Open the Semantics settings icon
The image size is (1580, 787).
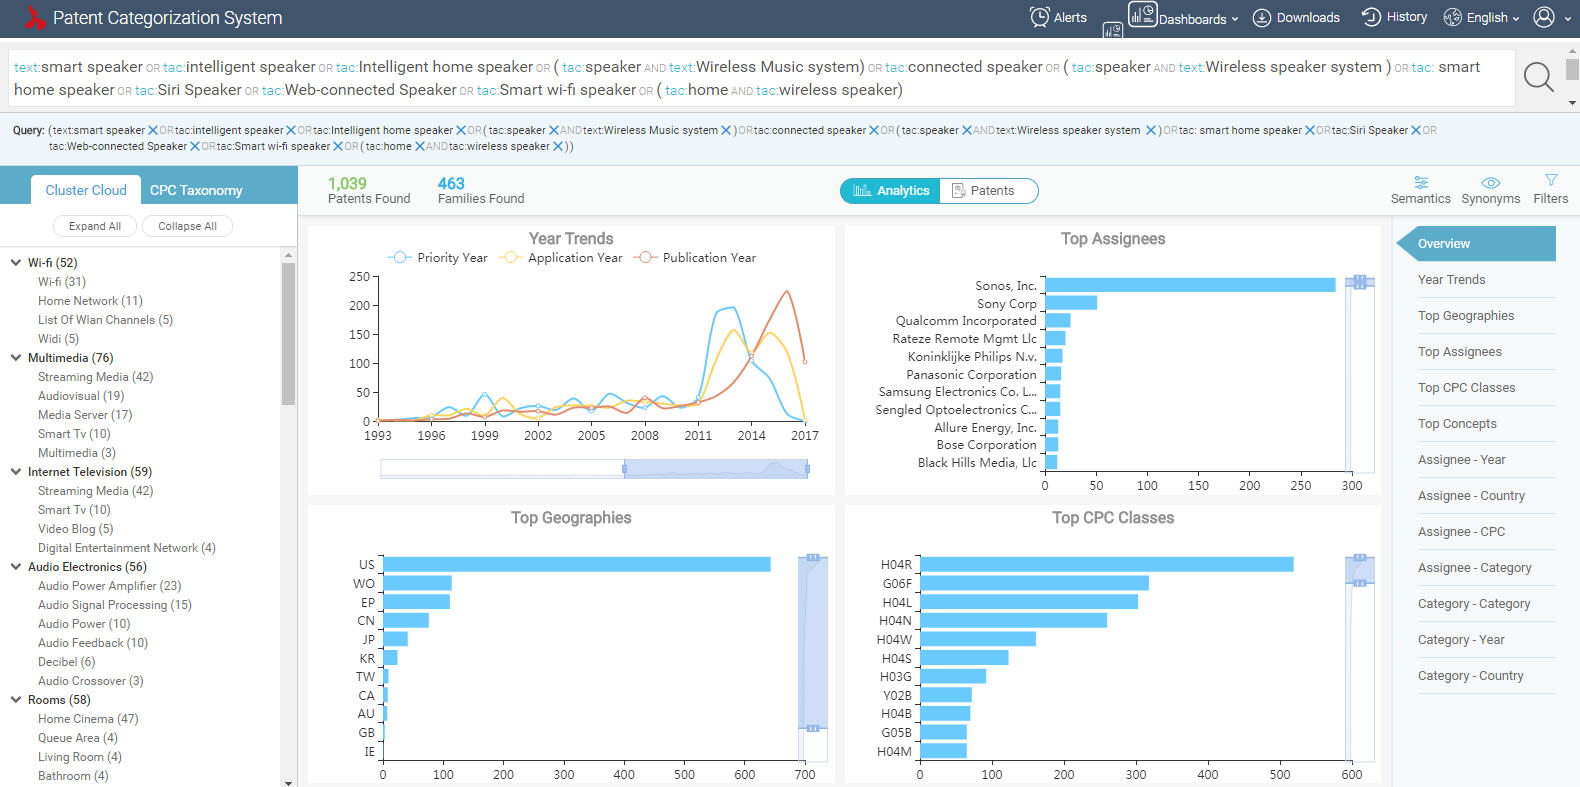click(1420, 183)
